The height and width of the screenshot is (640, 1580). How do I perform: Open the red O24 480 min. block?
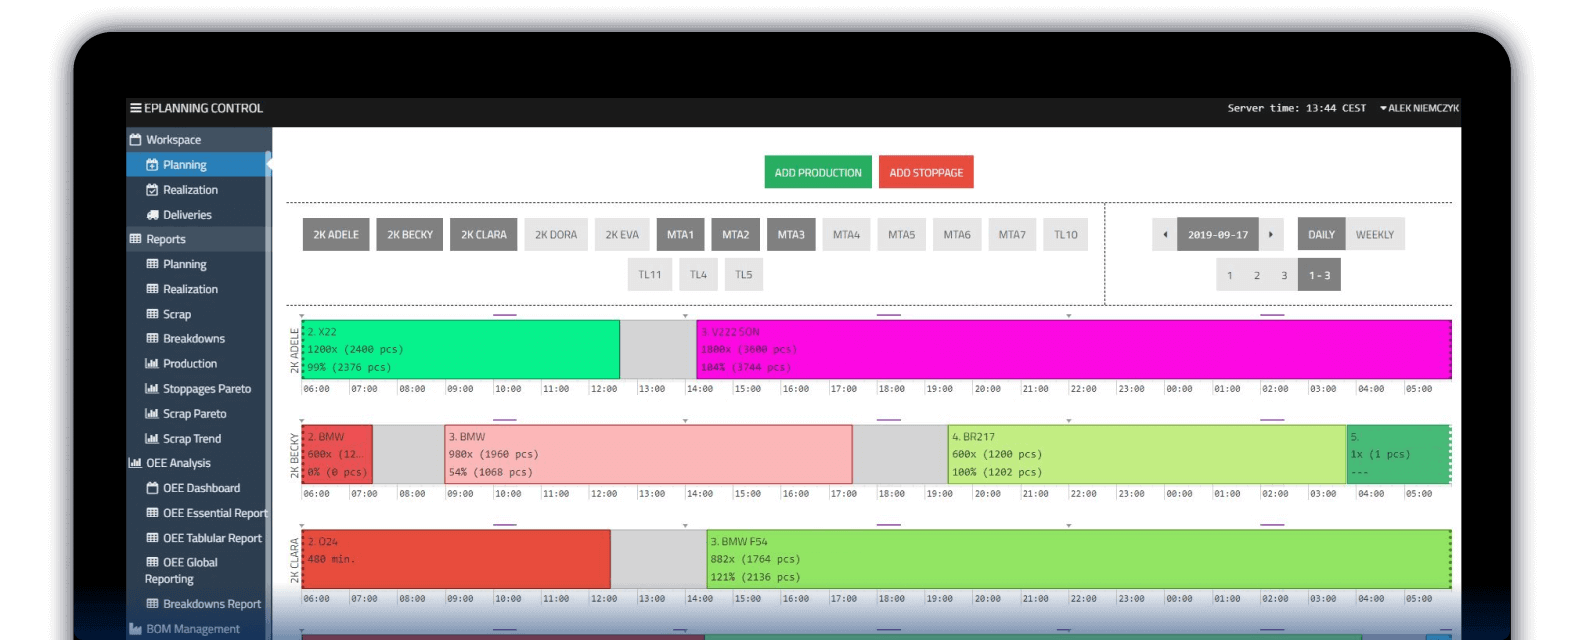[456, 559]
